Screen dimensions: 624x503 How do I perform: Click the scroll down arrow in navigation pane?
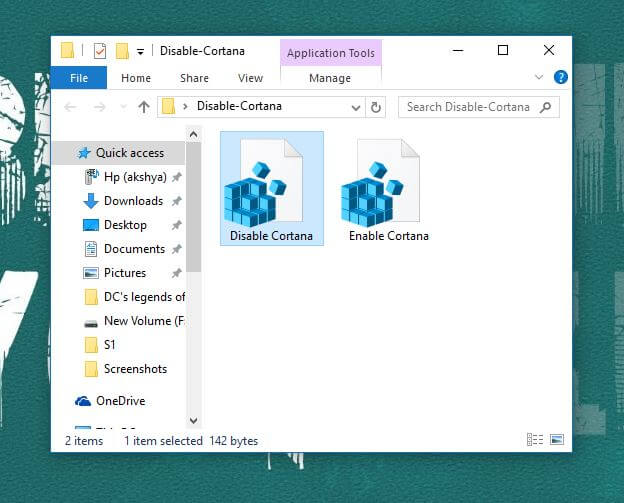pos(193,420)
